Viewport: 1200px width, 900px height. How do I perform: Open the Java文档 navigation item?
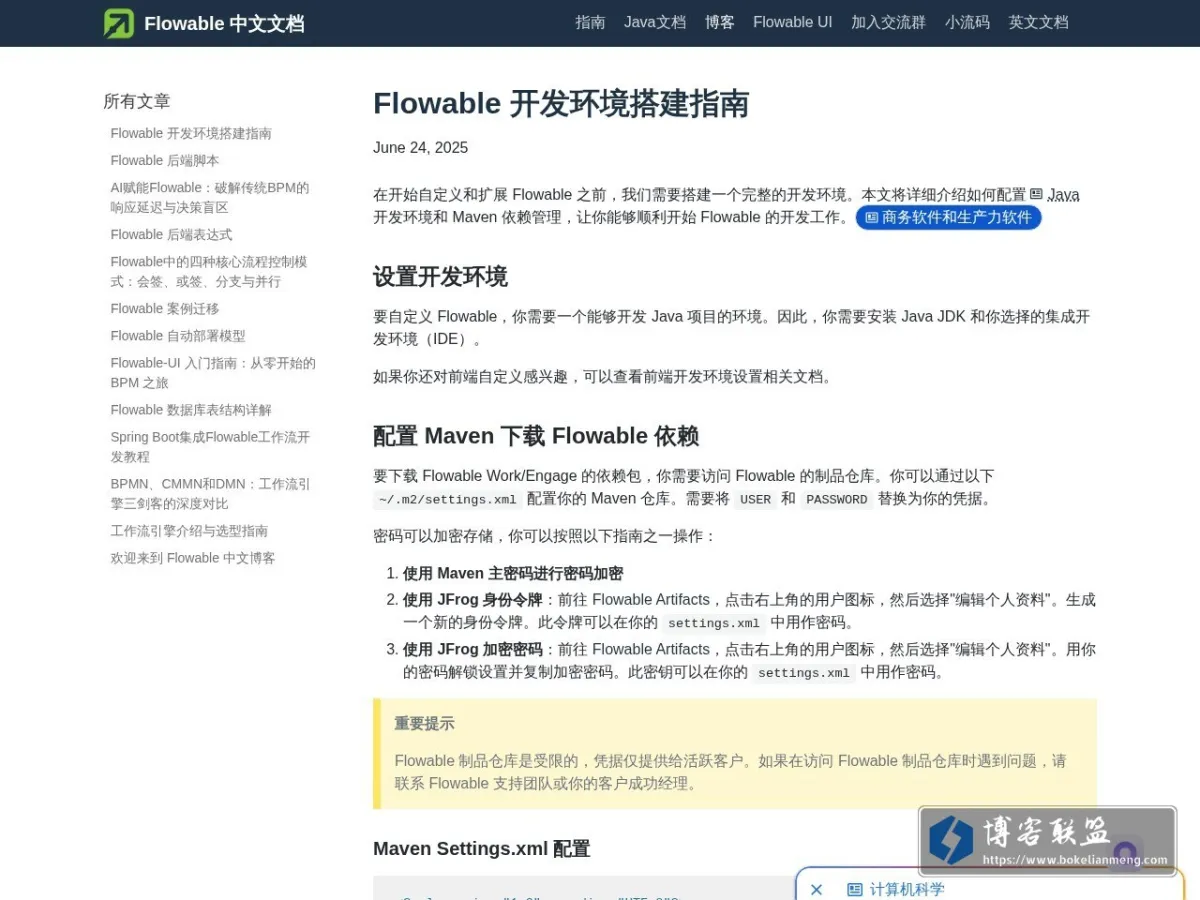tap(655, 22)
